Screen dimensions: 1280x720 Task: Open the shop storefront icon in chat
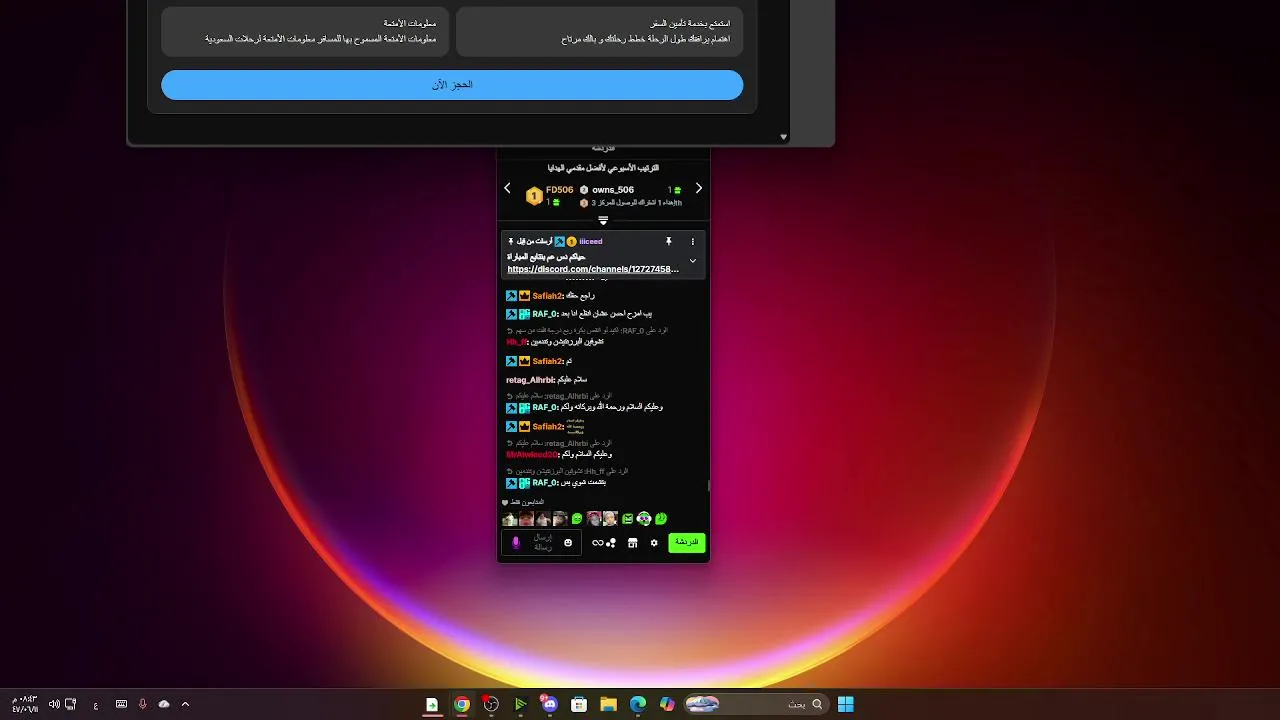(632, 543)
